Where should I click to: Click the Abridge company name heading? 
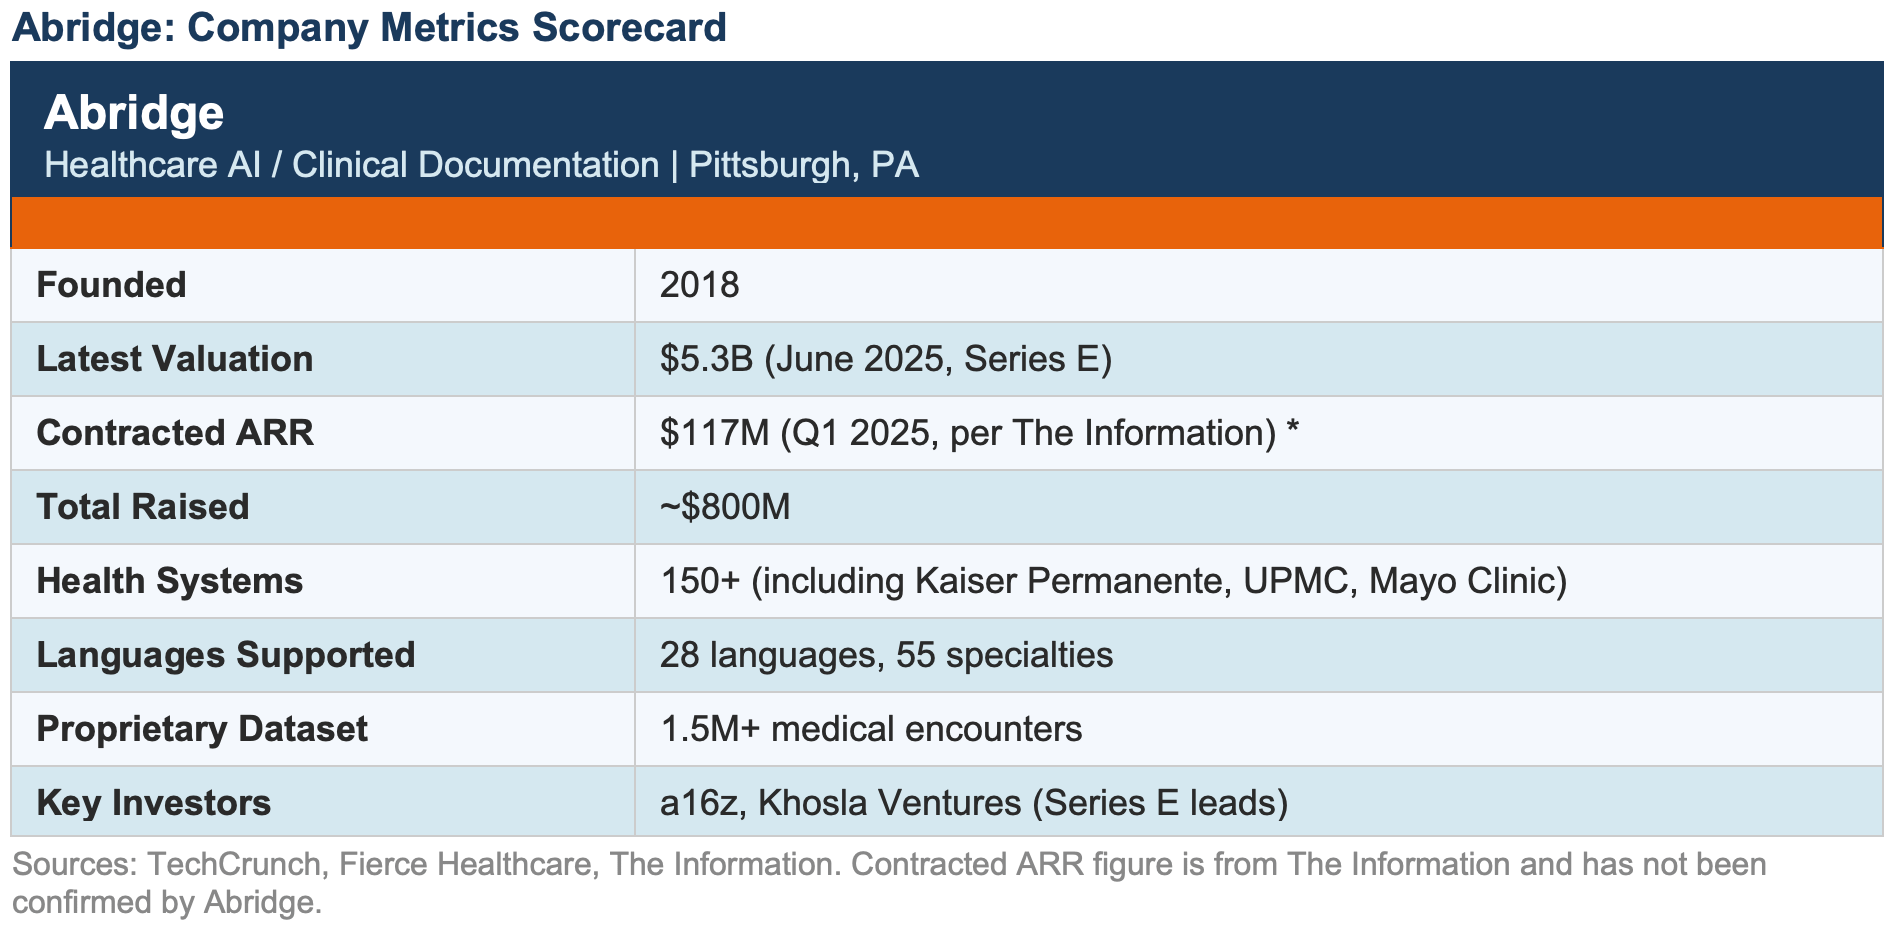(134, 112)
